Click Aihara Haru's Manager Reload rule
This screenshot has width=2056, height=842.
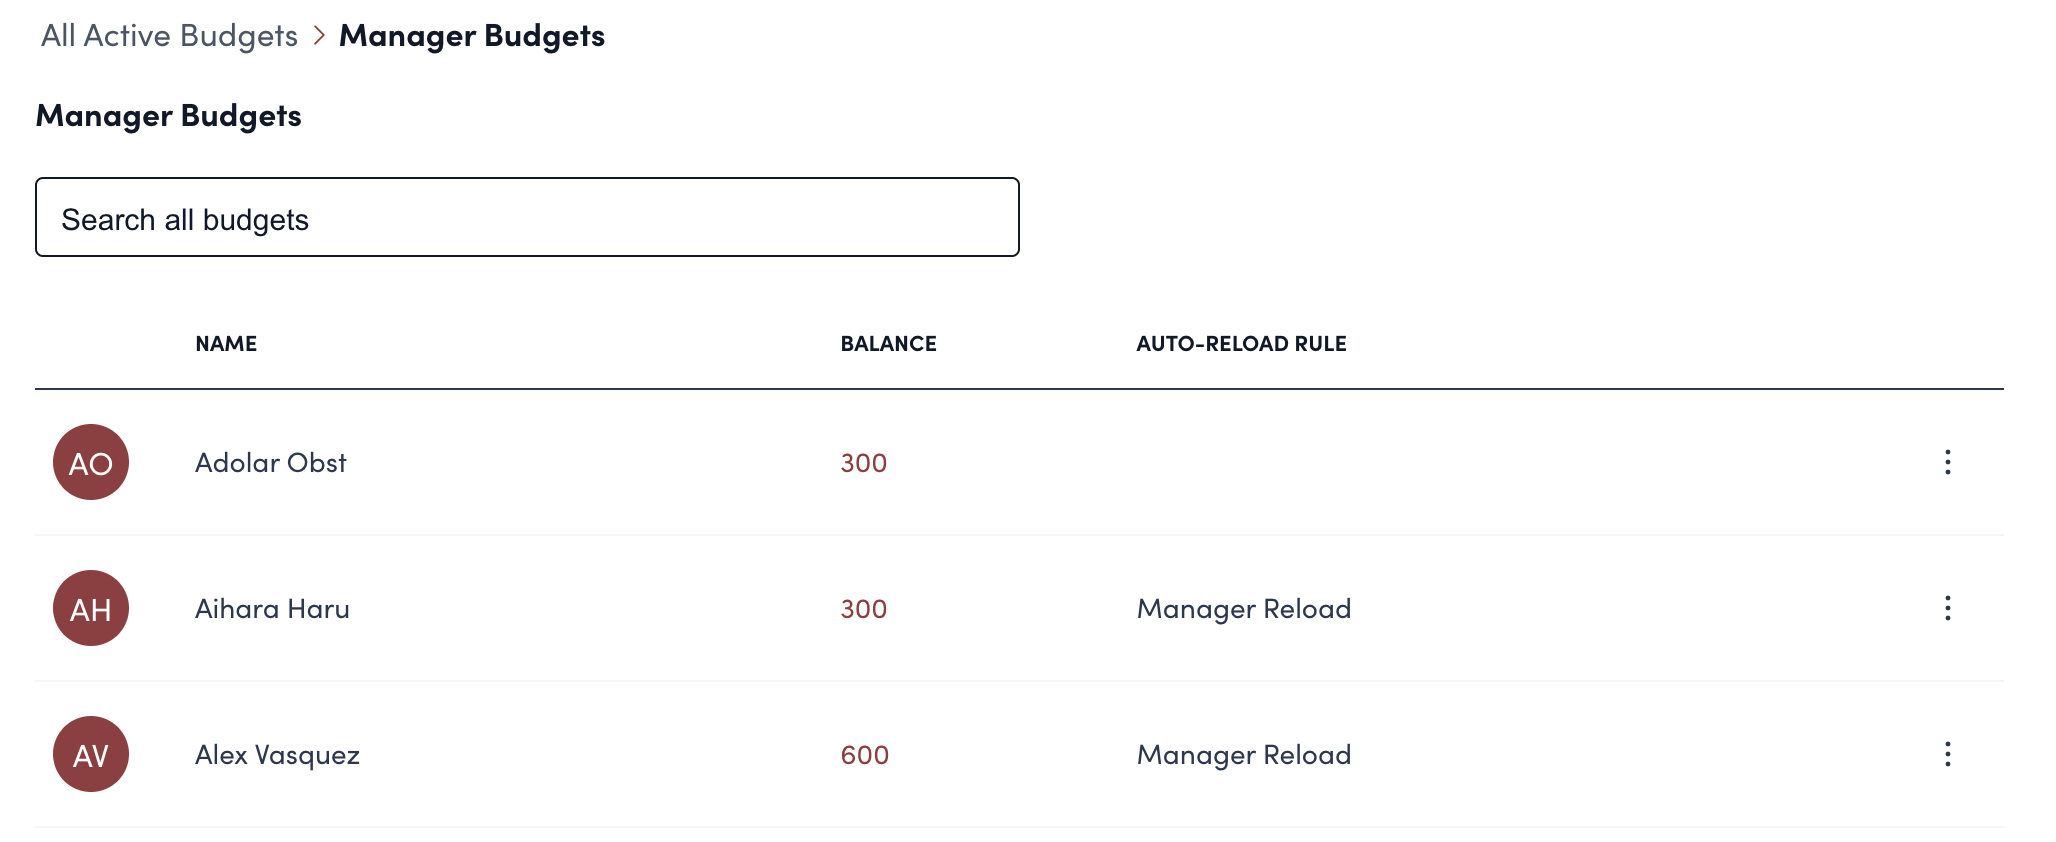(x=1244, y=609)
